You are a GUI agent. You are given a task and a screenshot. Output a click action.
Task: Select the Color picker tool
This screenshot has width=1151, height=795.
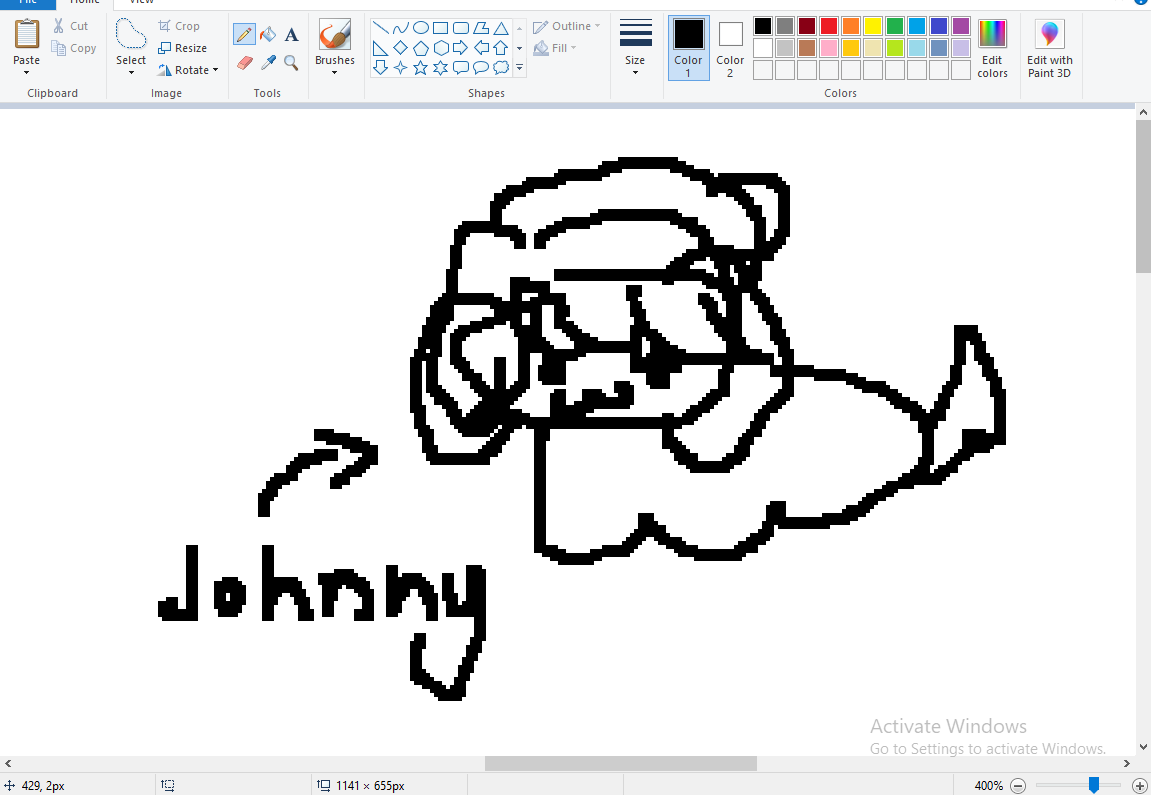(x=267, y=62)
